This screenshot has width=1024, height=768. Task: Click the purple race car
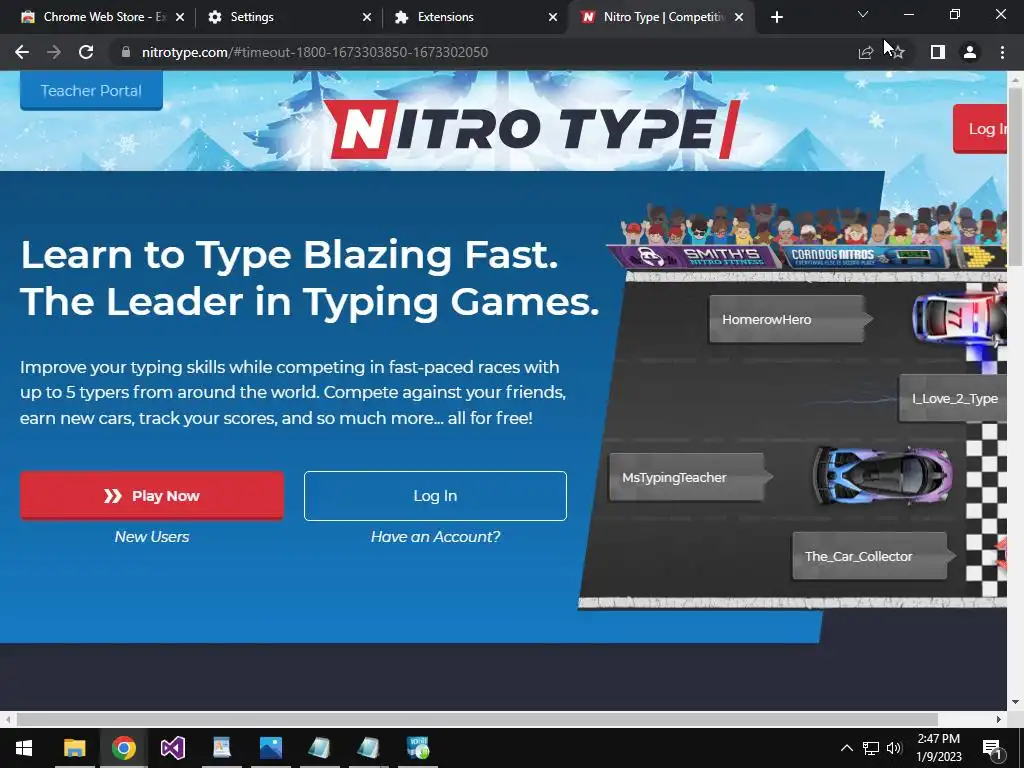click(882, 475)
